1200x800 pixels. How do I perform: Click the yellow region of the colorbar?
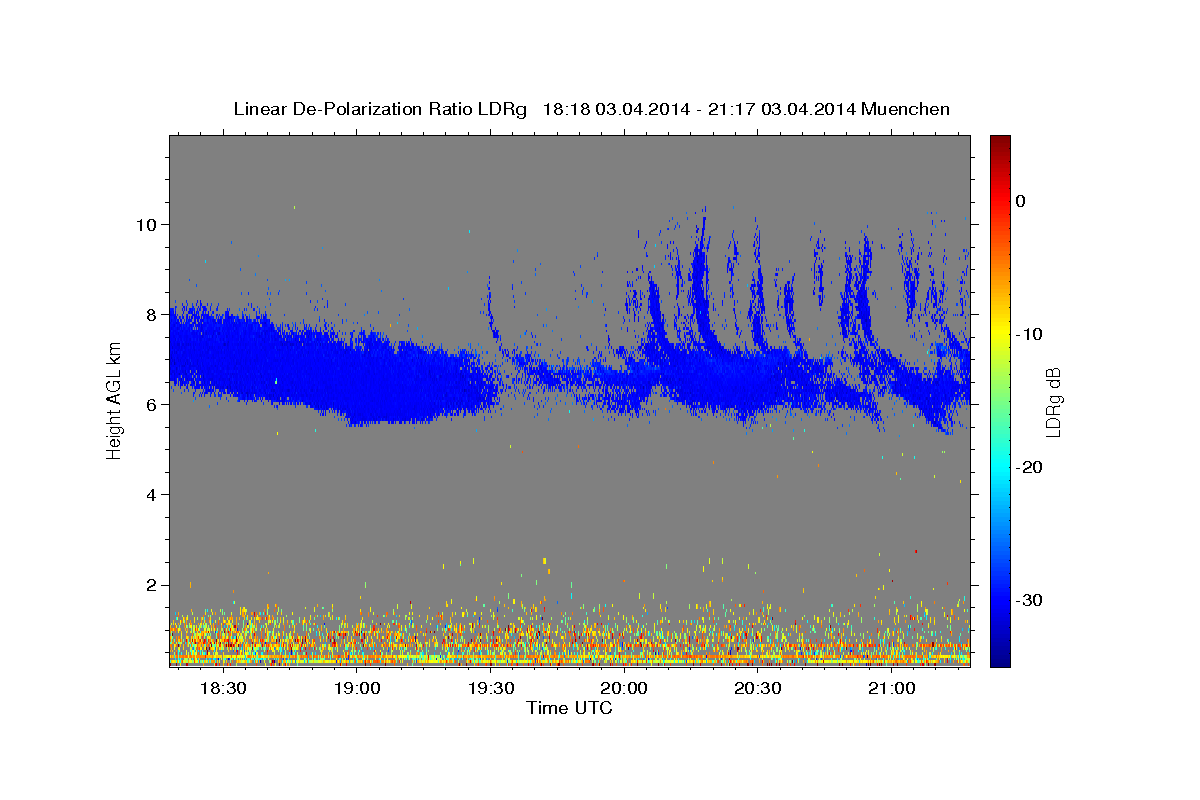(x=1000, y=330)
